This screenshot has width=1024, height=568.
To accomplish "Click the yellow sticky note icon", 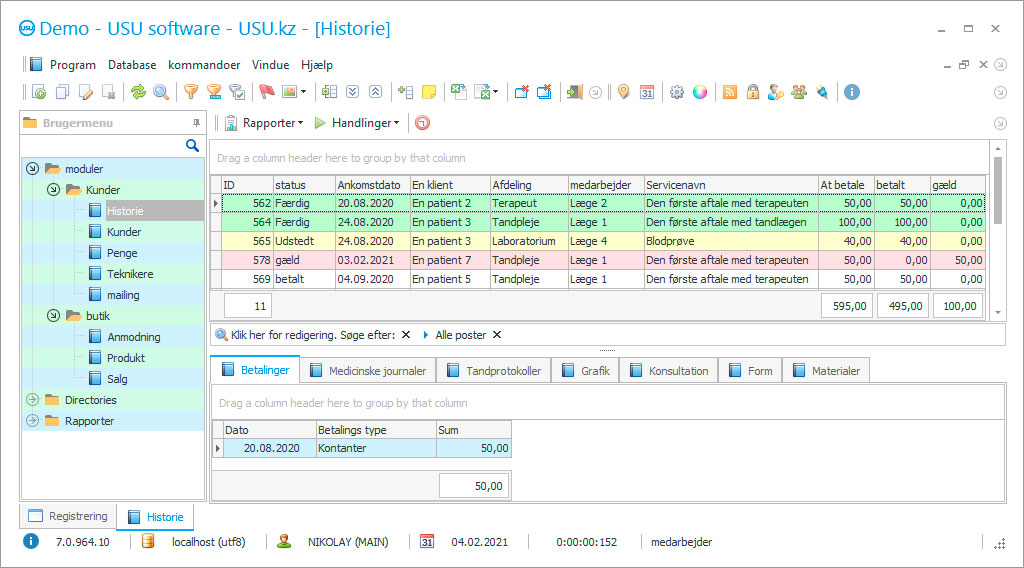I will [429, 92].
